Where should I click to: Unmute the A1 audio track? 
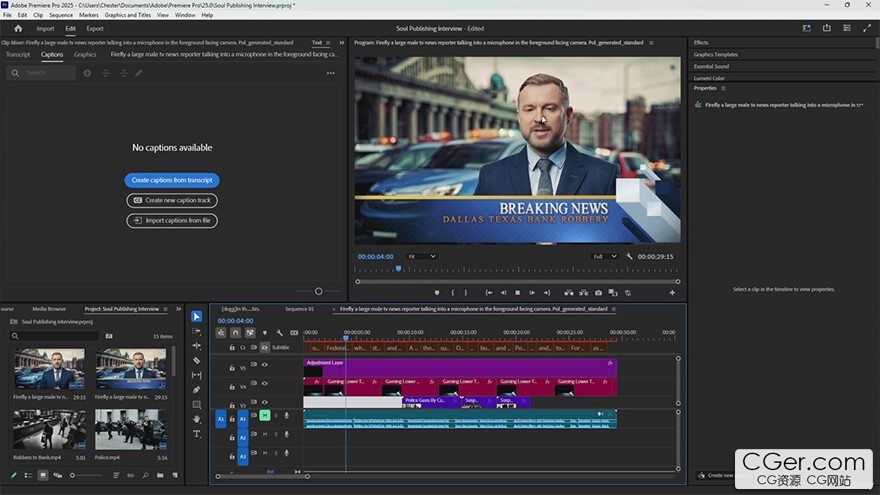pos(264,415)
